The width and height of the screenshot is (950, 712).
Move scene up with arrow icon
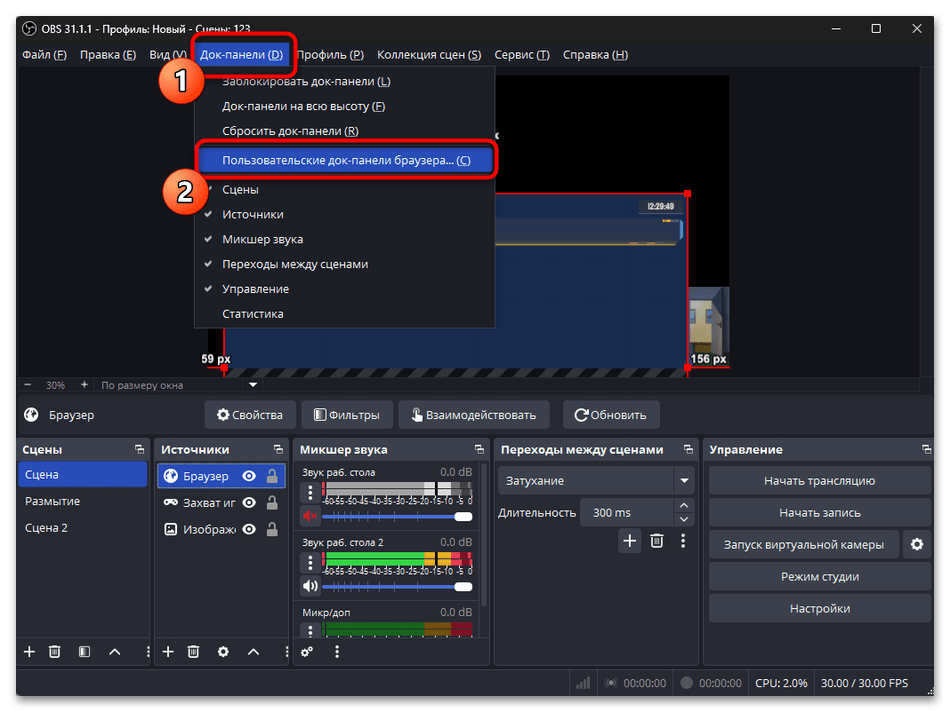point(115,652)
